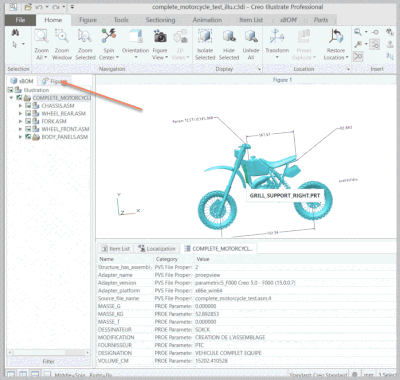Open the Item List tab in lower panel
Screen dimensions: 400x380
(116, 249)
